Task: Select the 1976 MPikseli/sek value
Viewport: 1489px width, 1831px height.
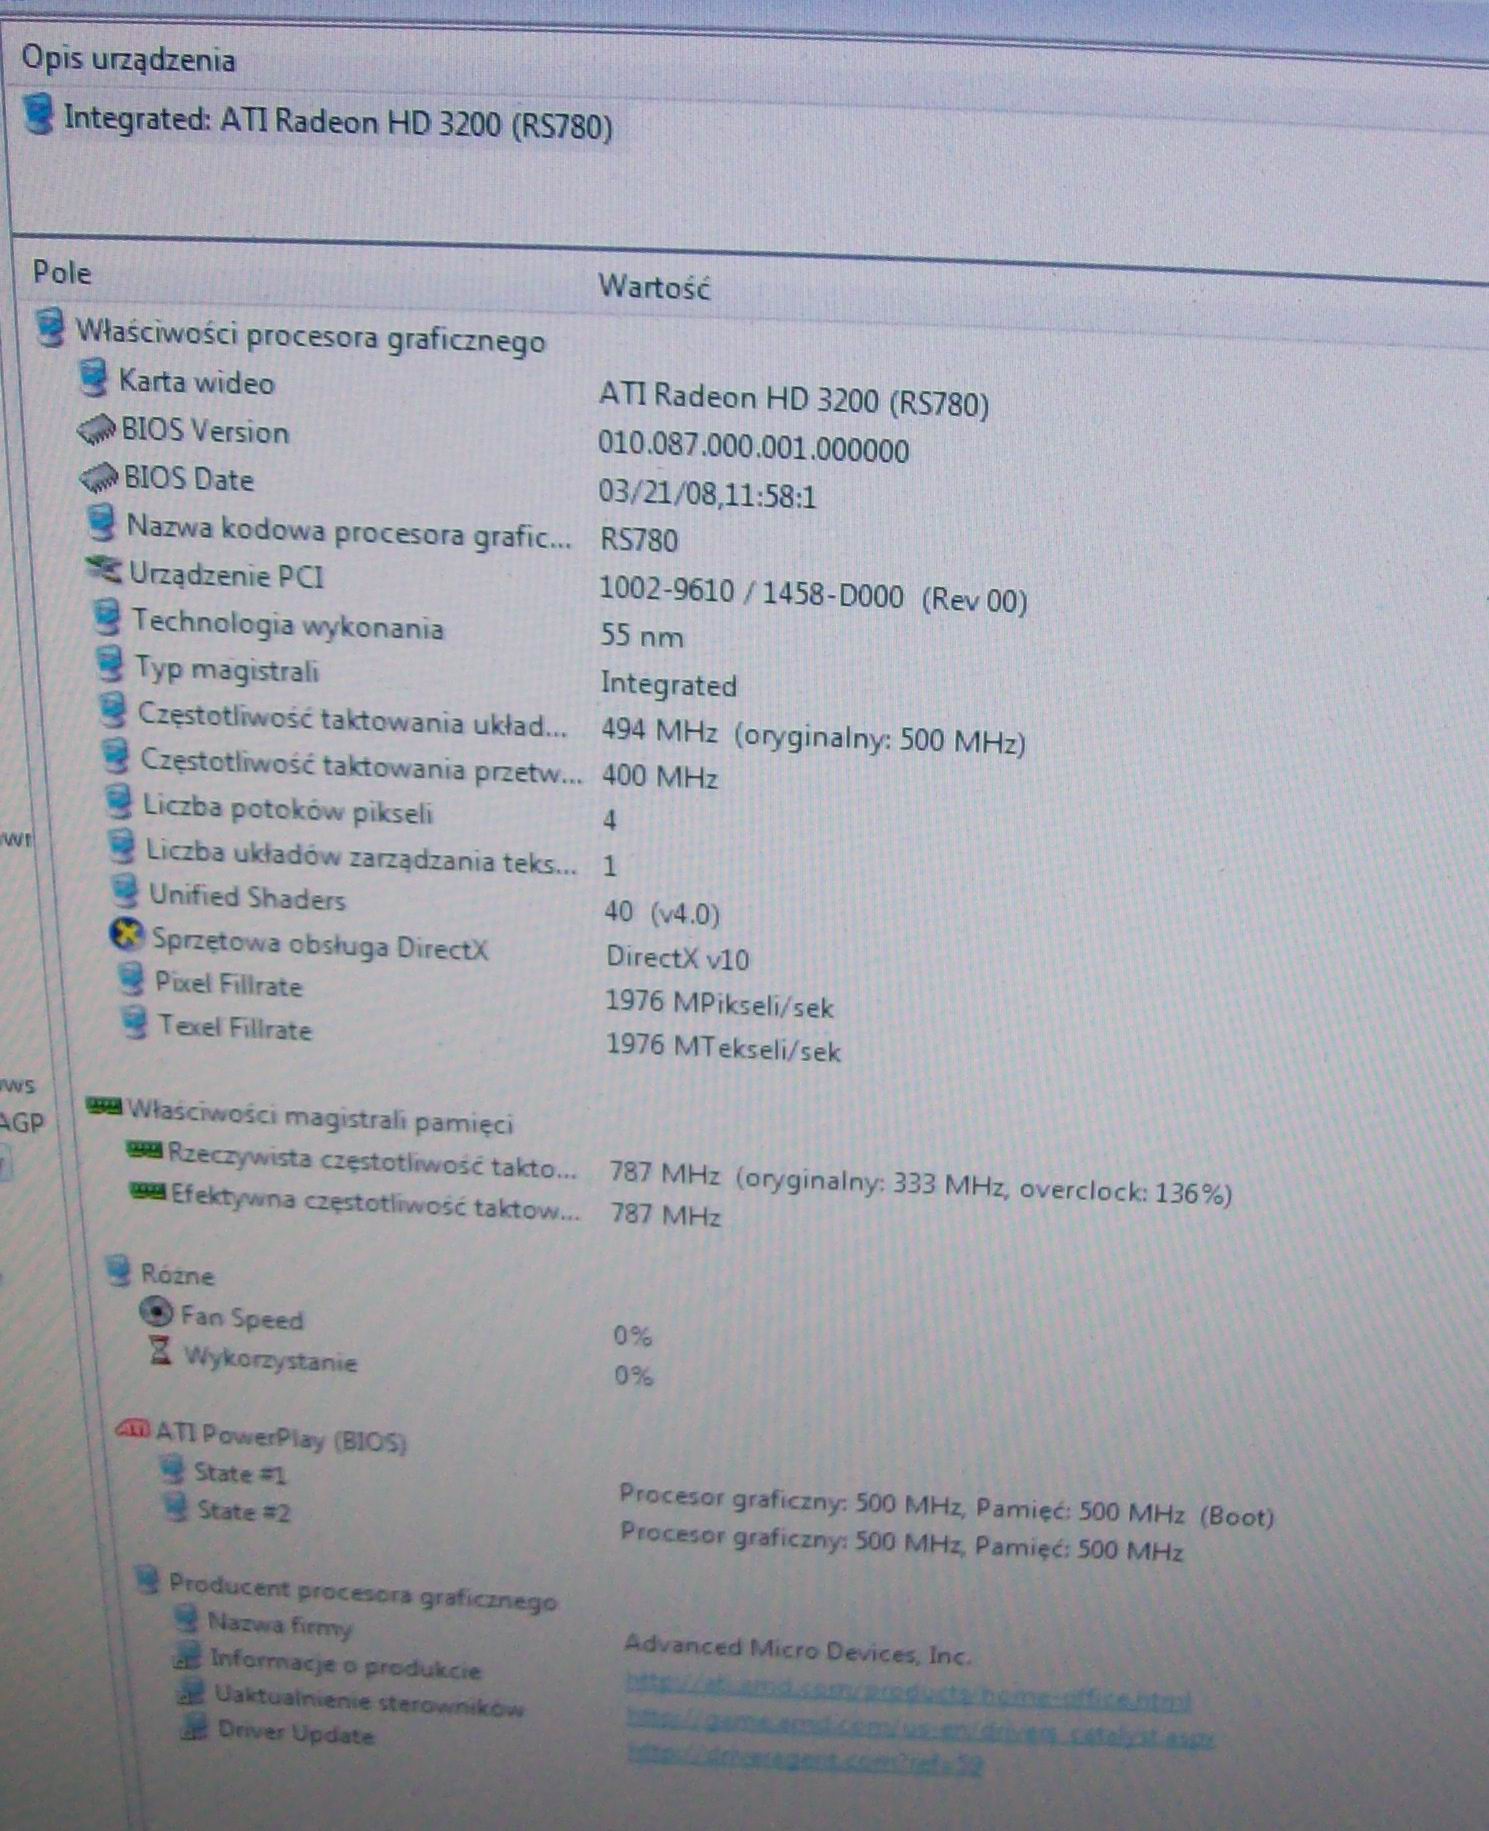Action: coord(720,1003)
